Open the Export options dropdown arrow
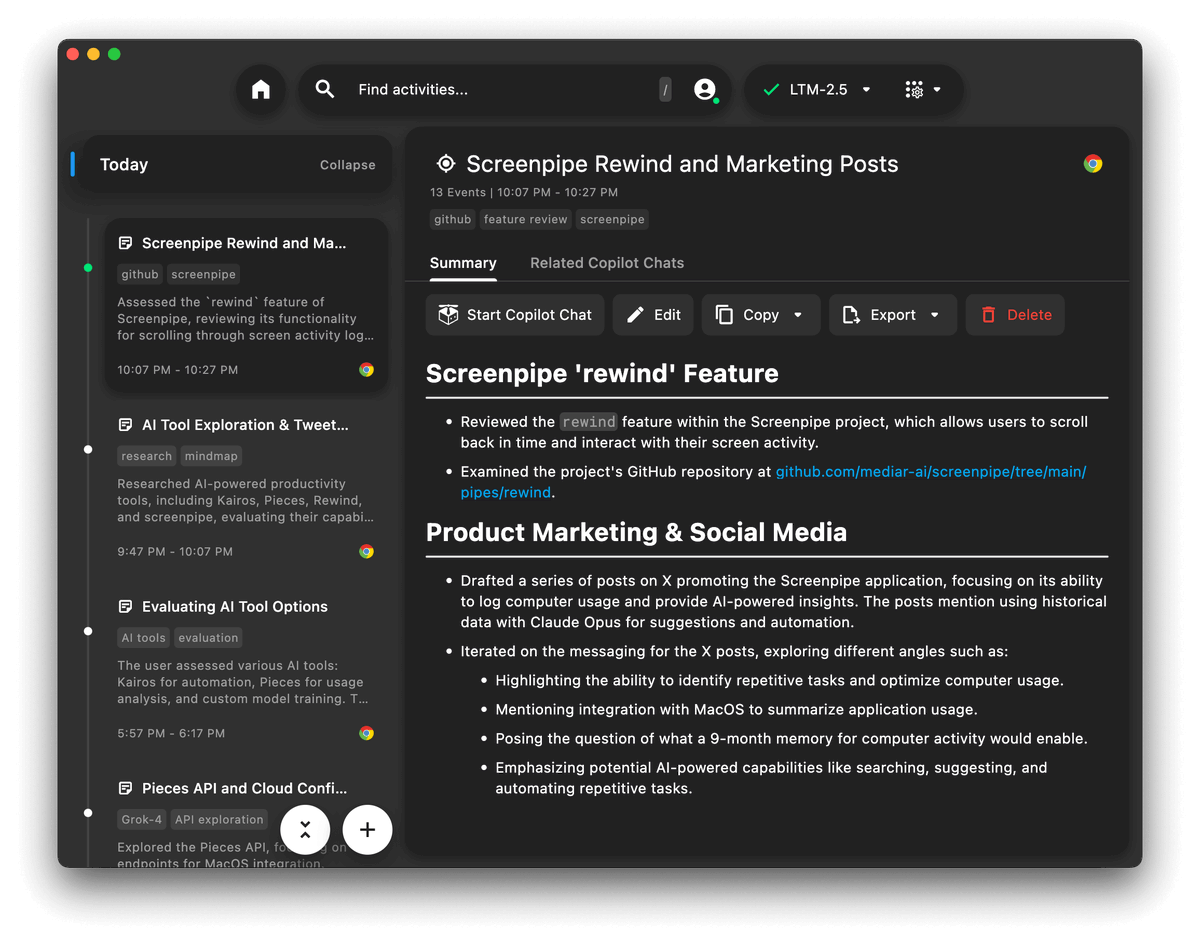Image resolution: width=1200 pixels, height=944 pixels. tap(935, 315)
